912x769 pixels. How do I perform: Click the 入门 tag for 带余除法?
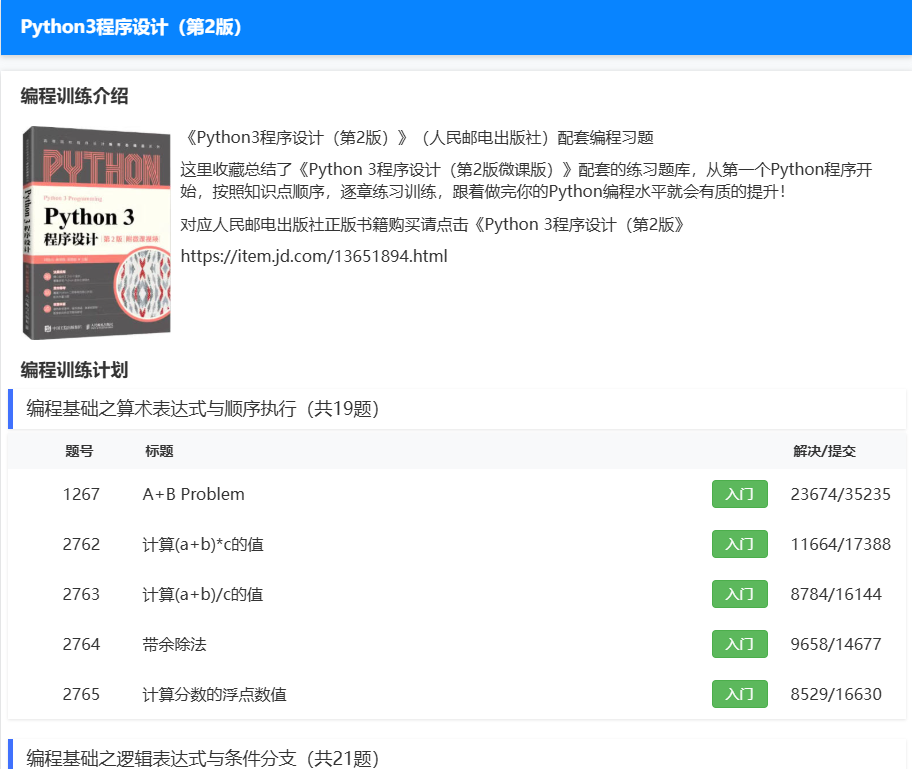pos(740,645)
